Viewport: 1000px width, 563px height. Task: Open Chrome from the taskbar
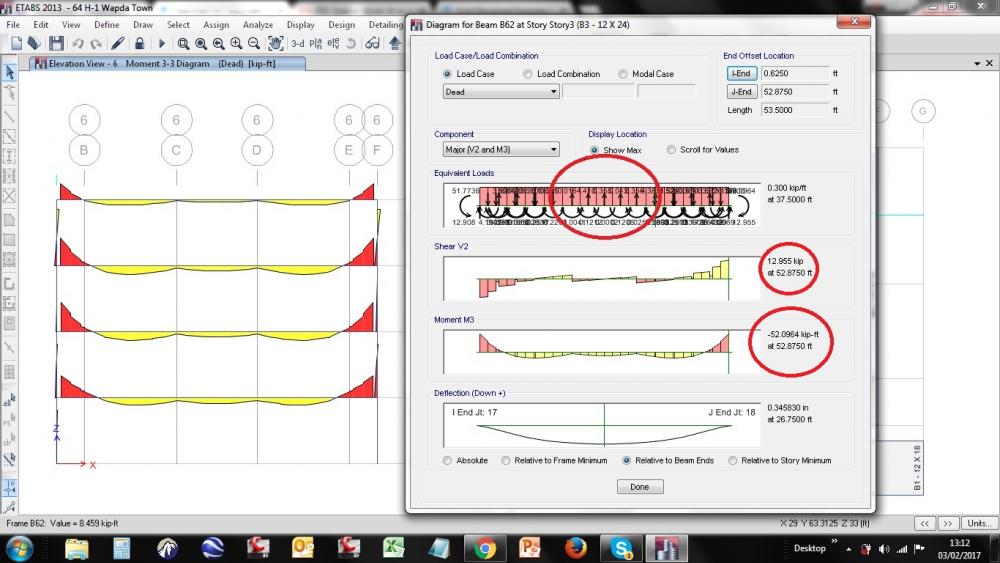(x=485, y=548)
